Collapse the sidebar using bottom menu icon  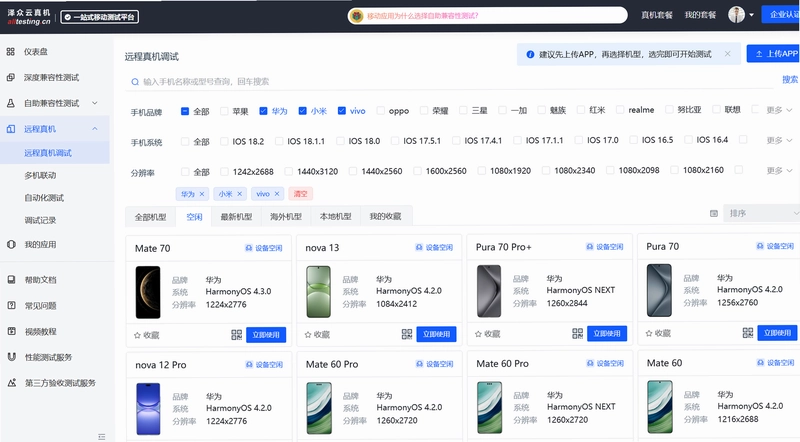click(x=102, y=436)
